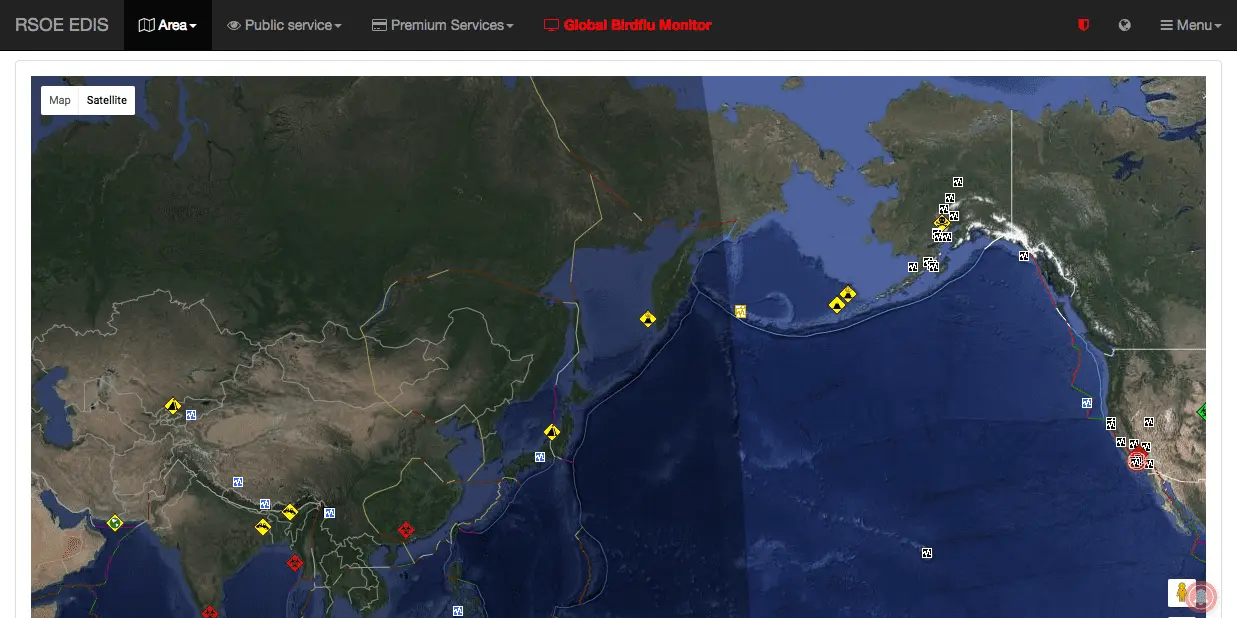The height and width of the screenshot is (618, 1237).
Task: Select the yellow volcano marker in Central Asia
Action: coord(173,406)
